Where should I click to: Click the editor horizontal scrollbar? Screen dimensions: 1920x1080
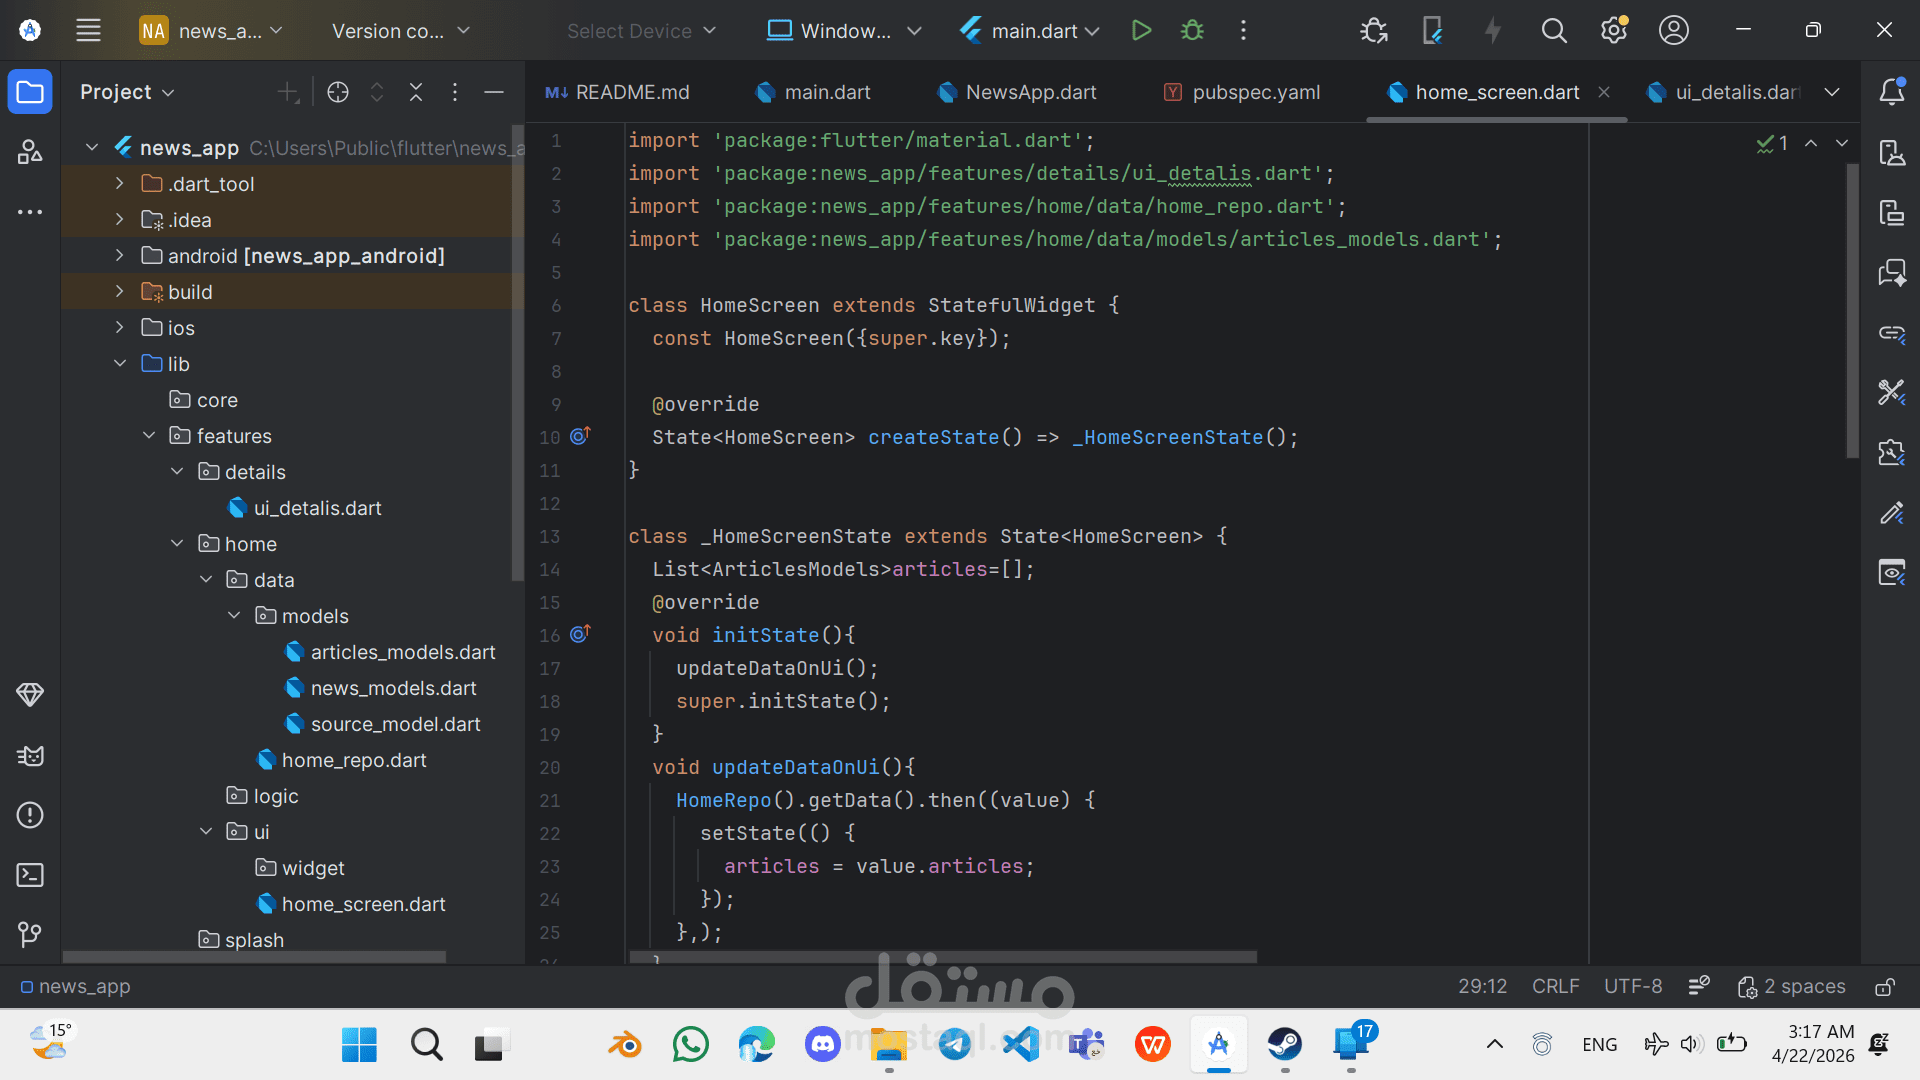(x=942, y=957)
